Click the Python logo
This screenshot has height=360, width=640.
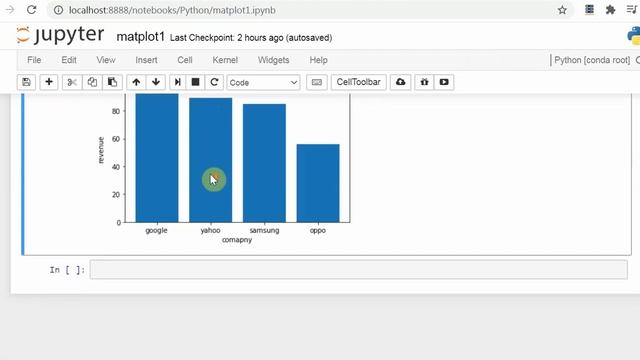(x=634, y=36)
